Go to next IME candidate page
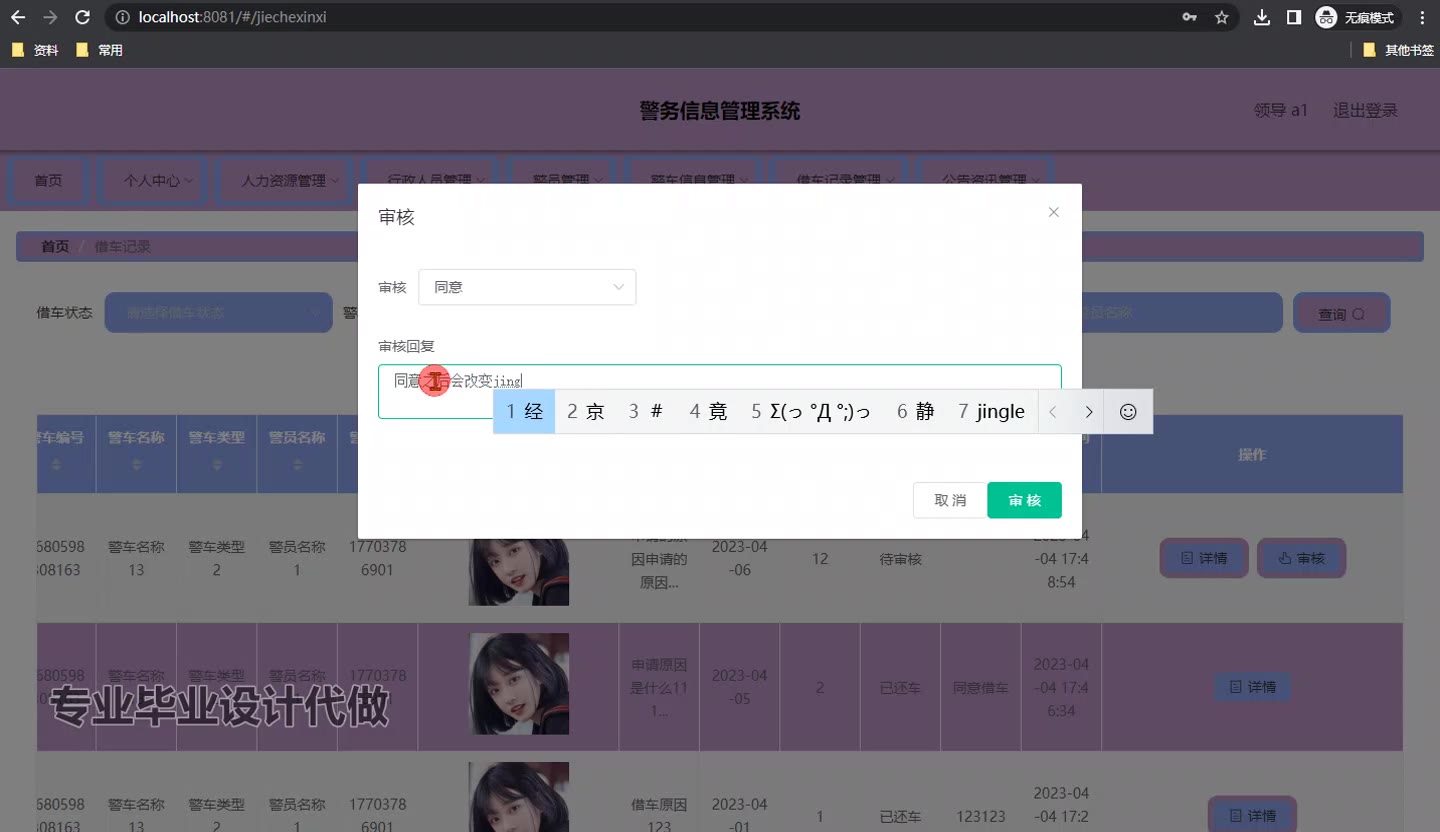This screenshot has width=1440, height=832. (1089, 411)
